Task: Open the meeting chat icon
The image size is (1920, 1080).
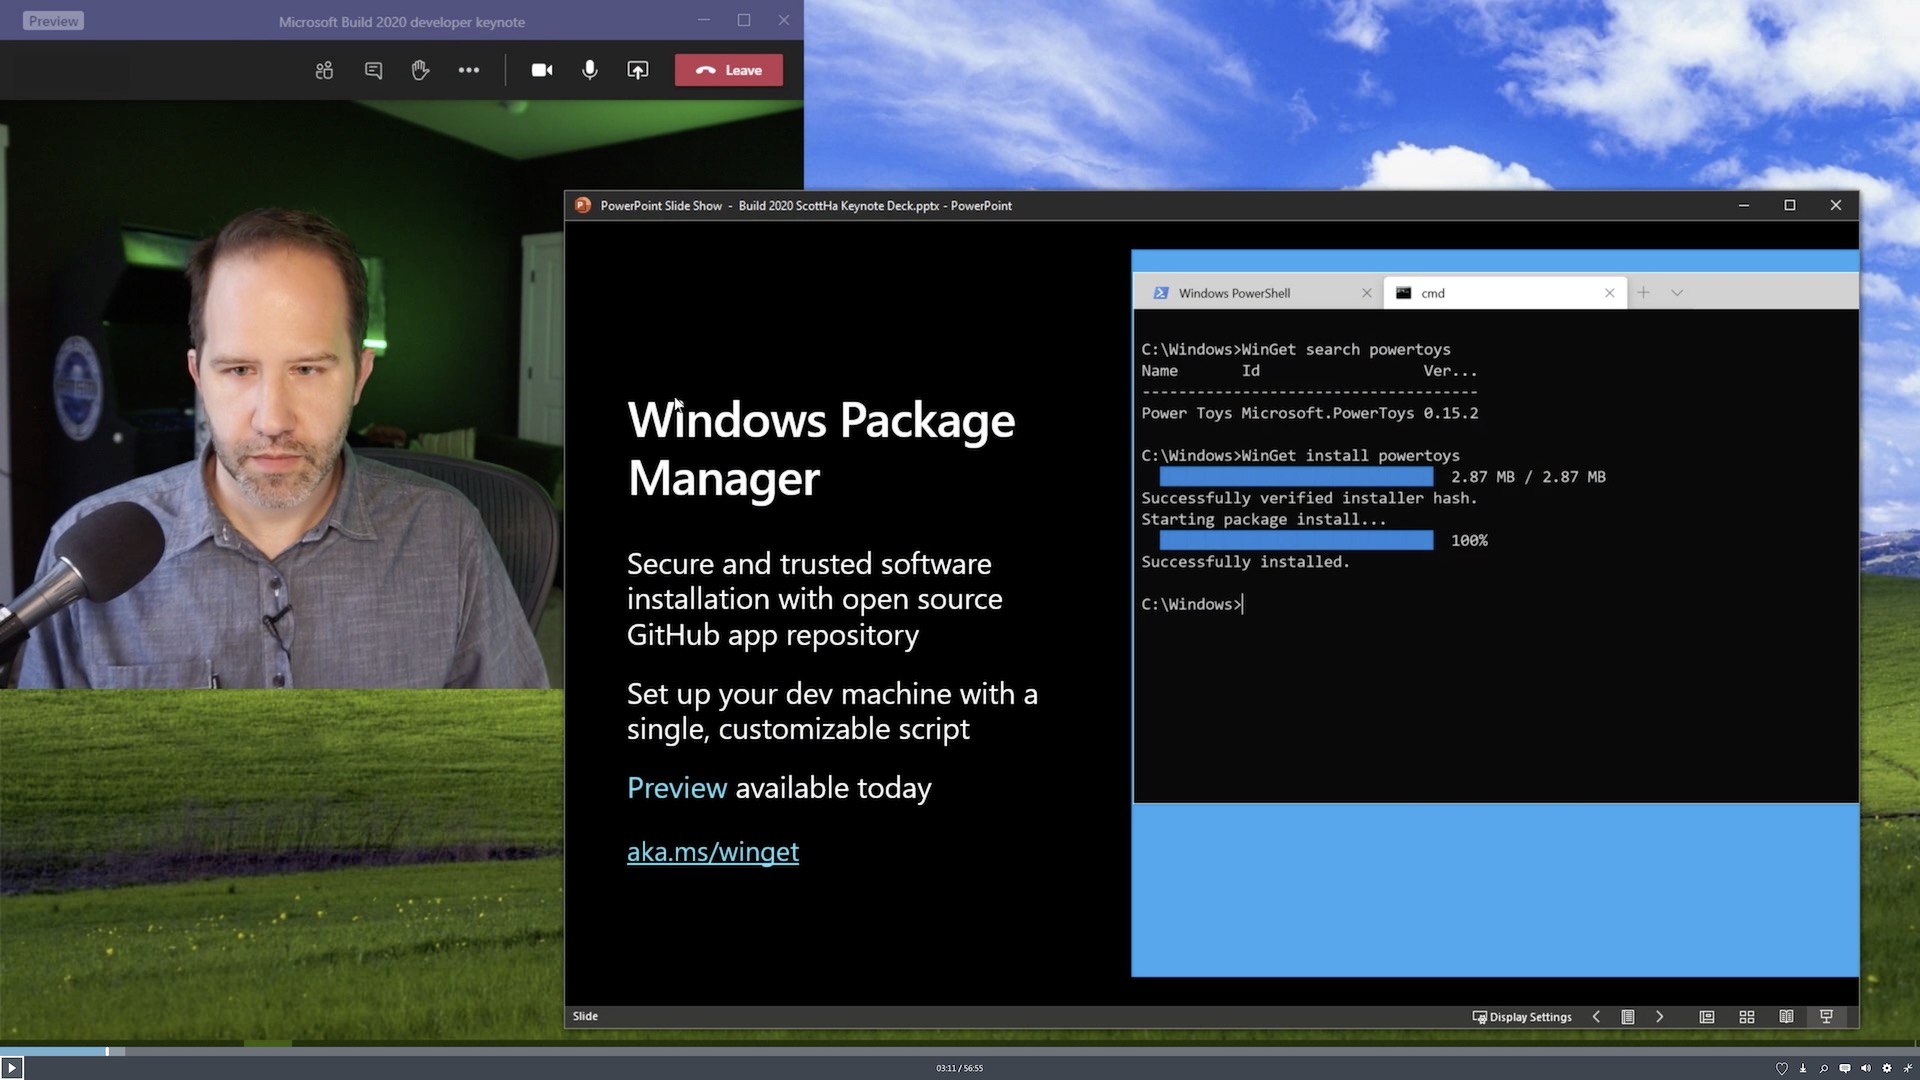Action: pos(373,70)
